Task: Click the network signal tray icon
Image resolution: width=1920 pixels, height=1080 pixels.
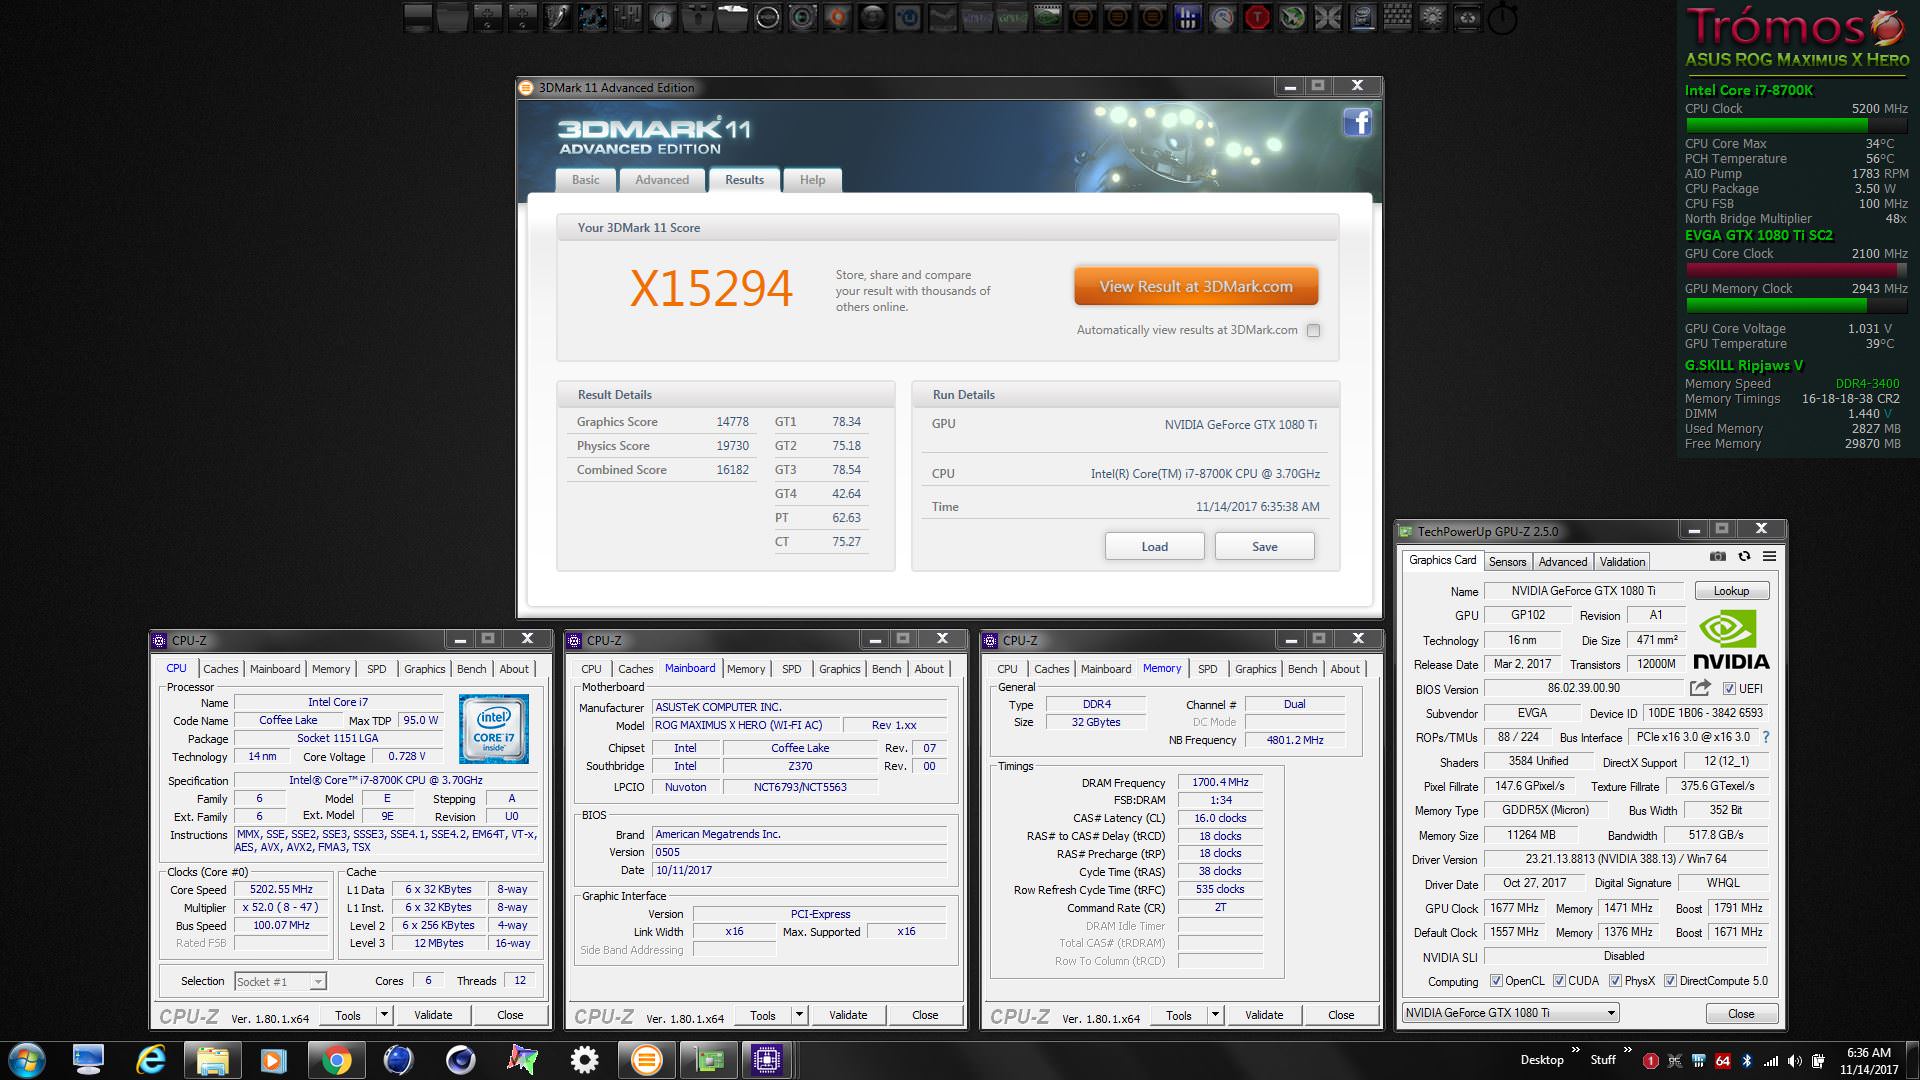Action: pyautogui.click(x=1771, y=1061)
